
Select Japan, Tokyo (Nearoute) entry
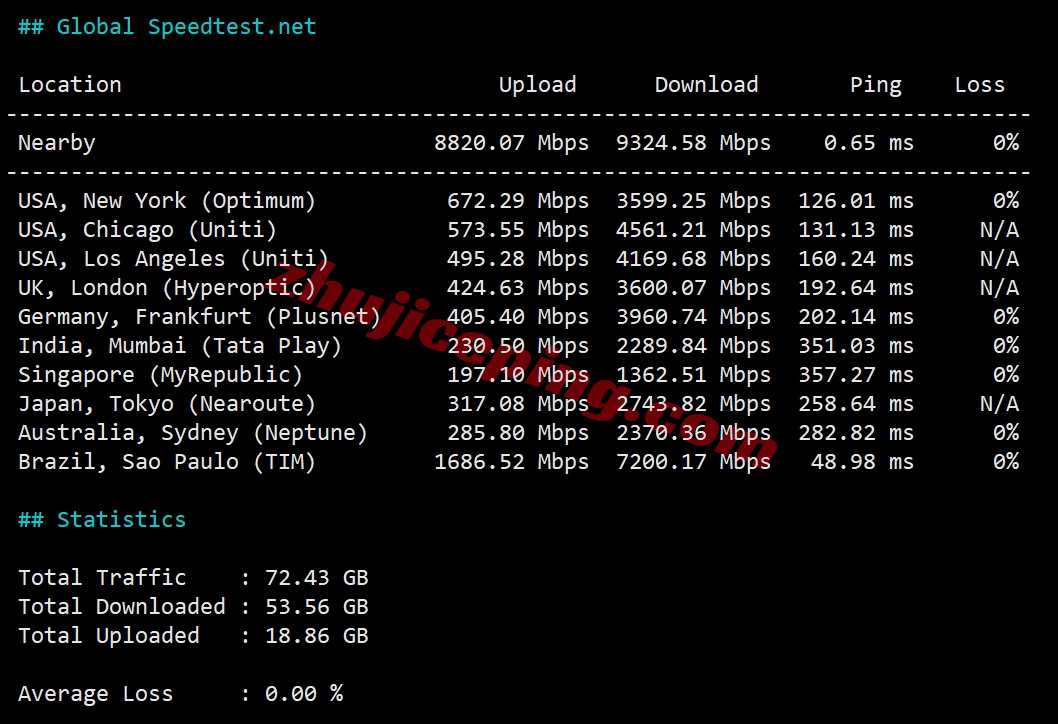[167, 404]
